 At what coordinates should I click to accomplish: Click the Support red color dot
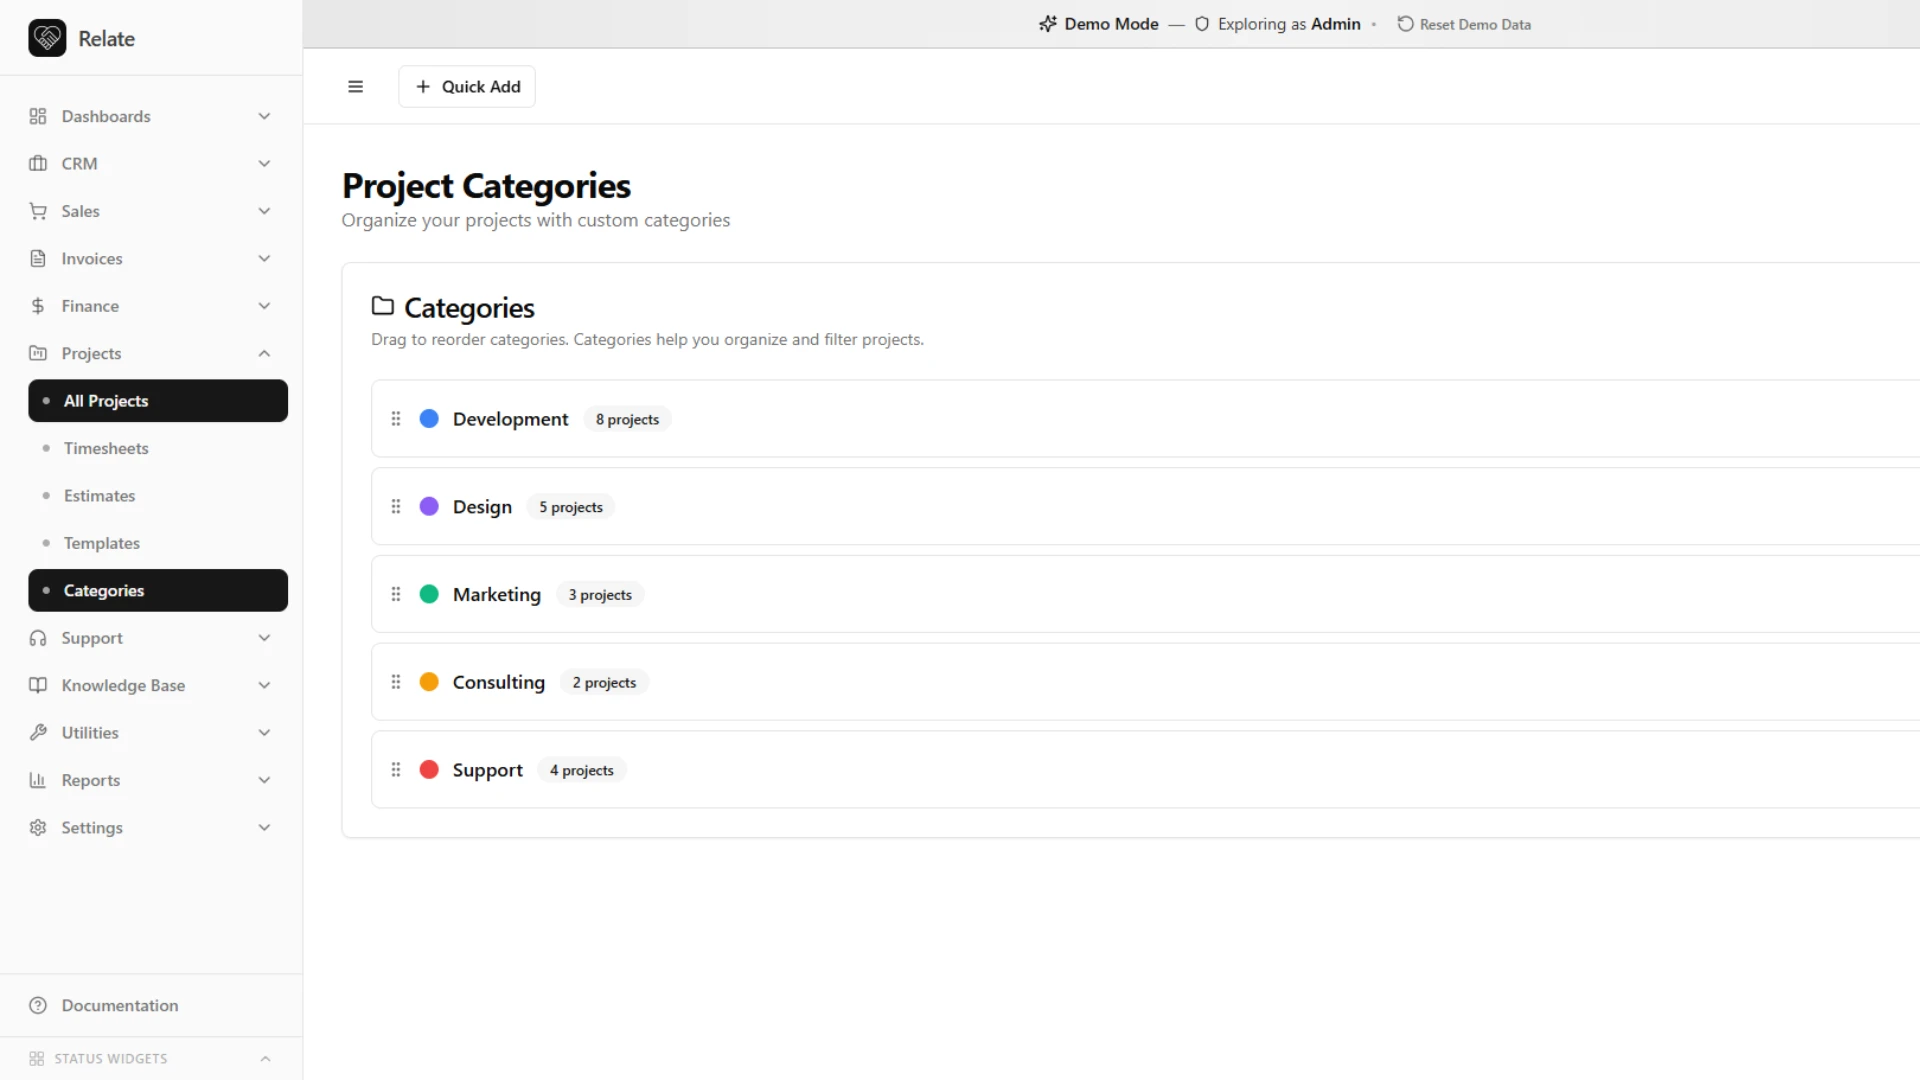click(429, 770)
